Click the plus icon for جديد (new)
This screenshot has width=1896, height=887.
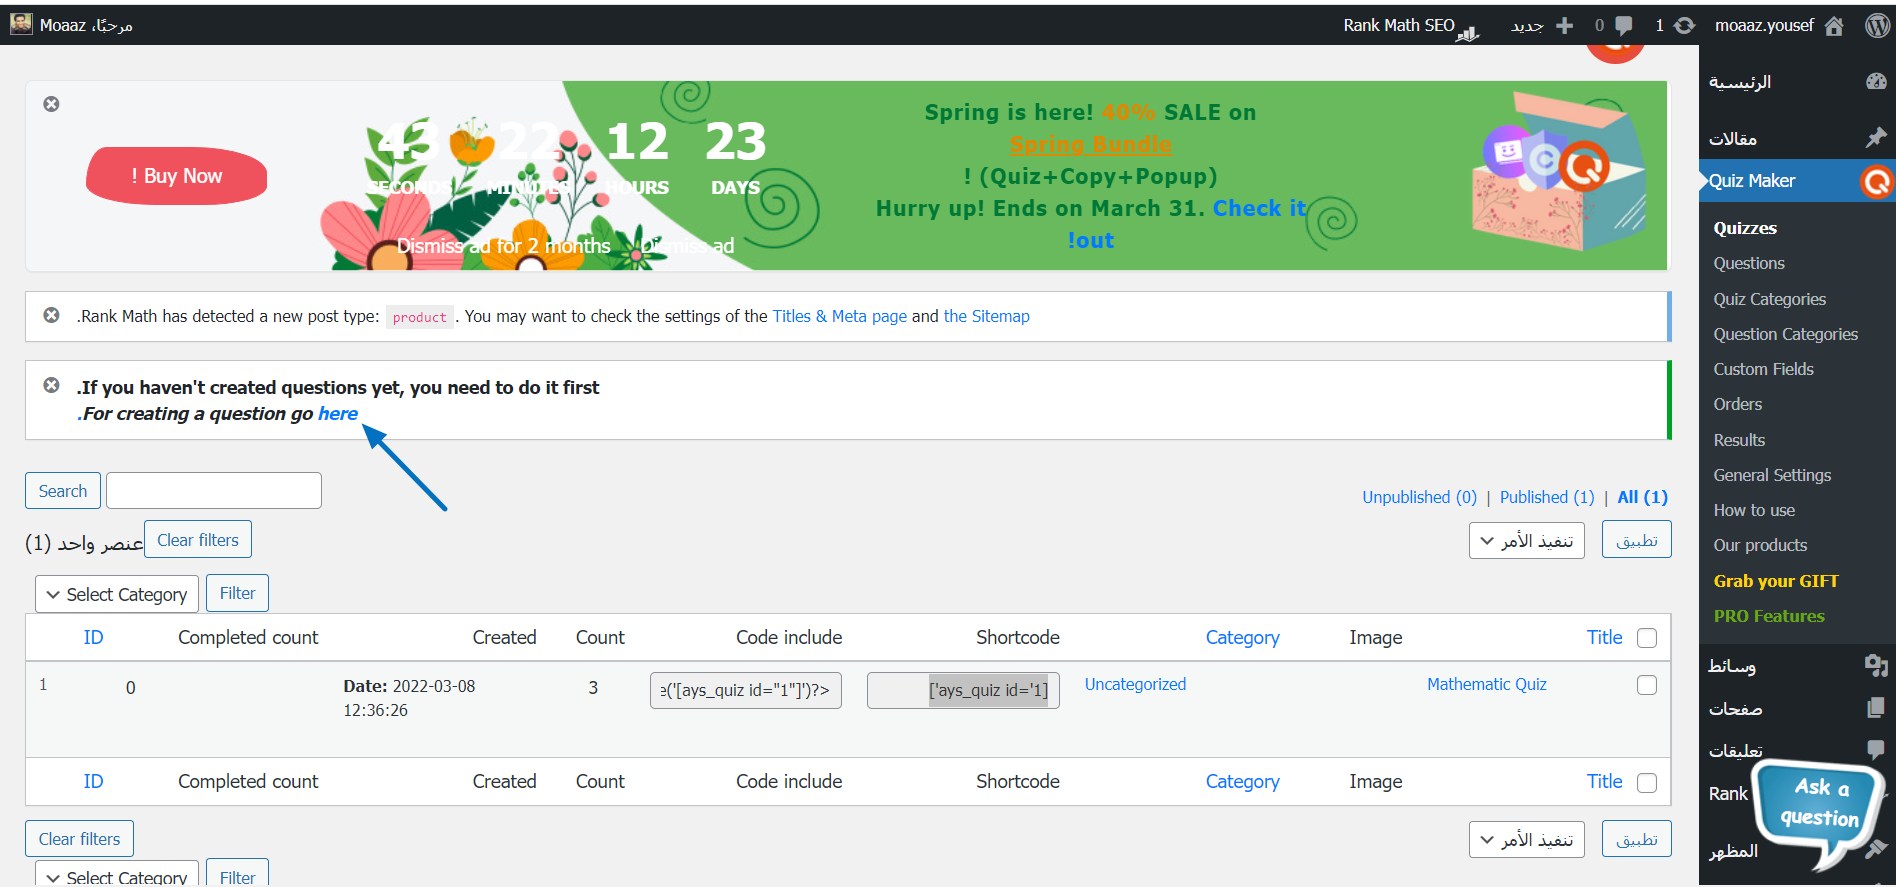click(x=1565, y=26)
